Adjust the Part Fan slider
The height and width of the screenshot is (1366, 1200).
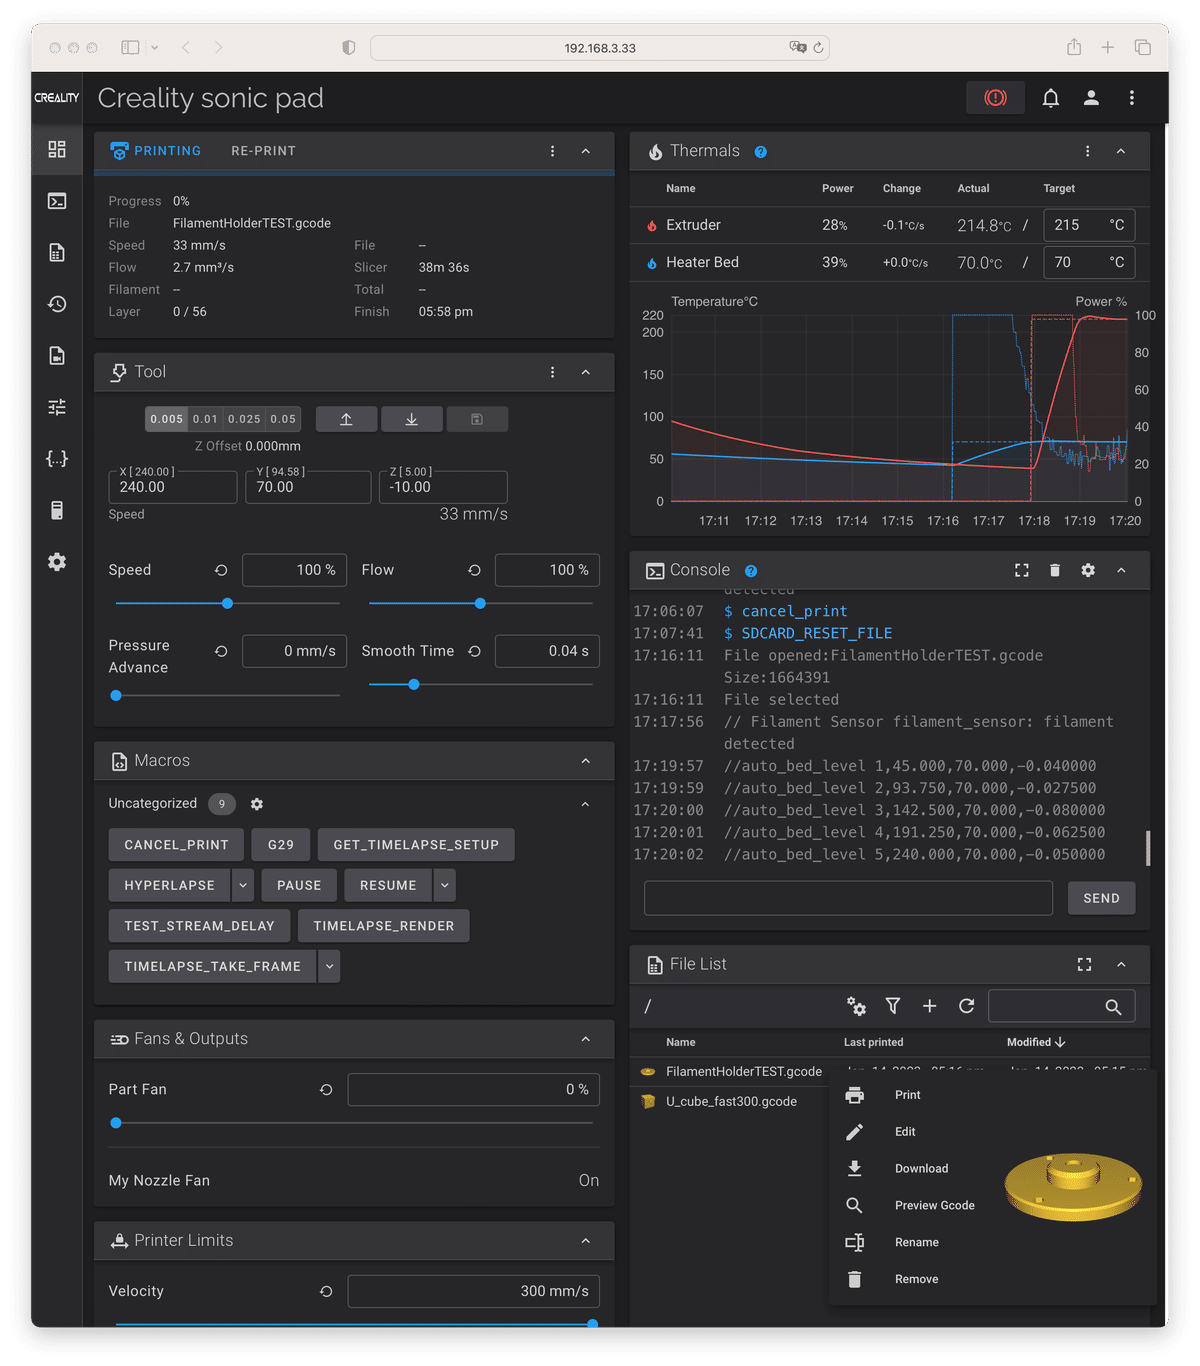(x=354, y=1123)
